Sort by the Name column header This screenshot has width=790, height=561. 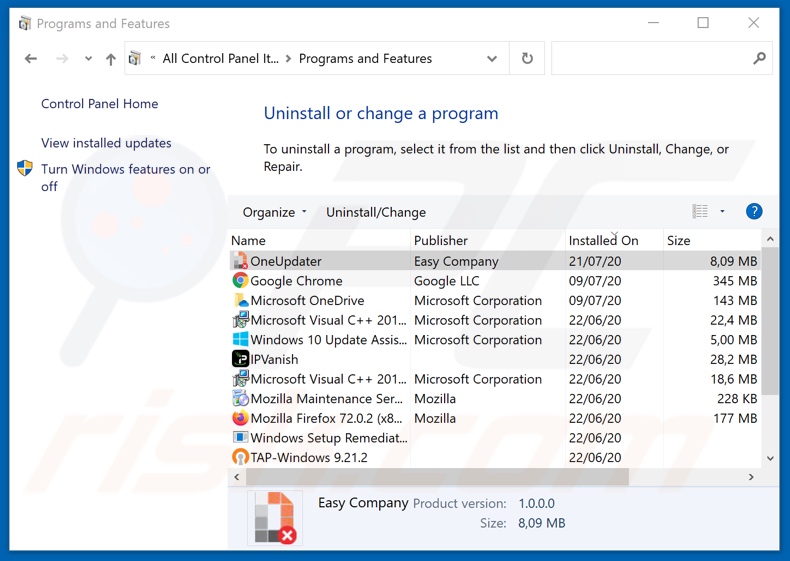coord(319,240)
